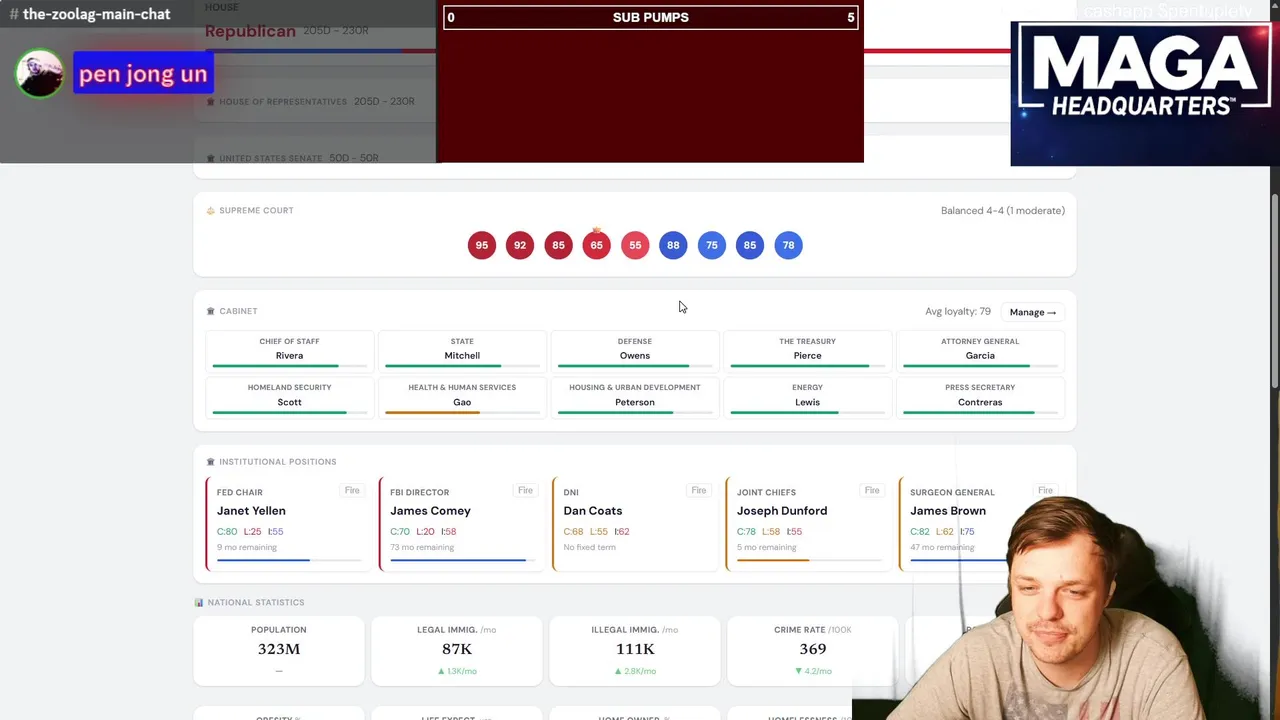
Task: Open Housing & Urban Development Peterson card
Action: (635, 397)
